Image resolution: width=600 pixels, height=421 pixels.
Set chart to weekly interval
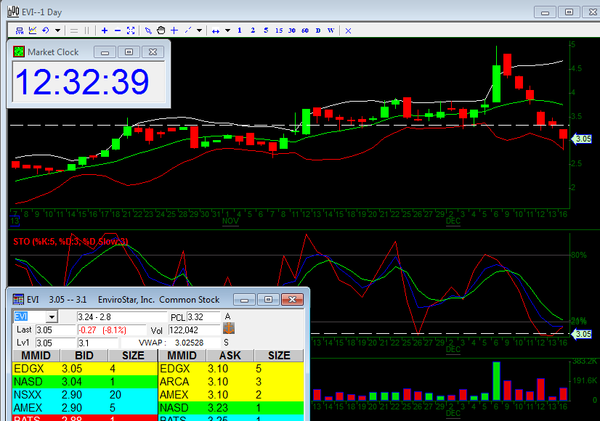[331, 31]
